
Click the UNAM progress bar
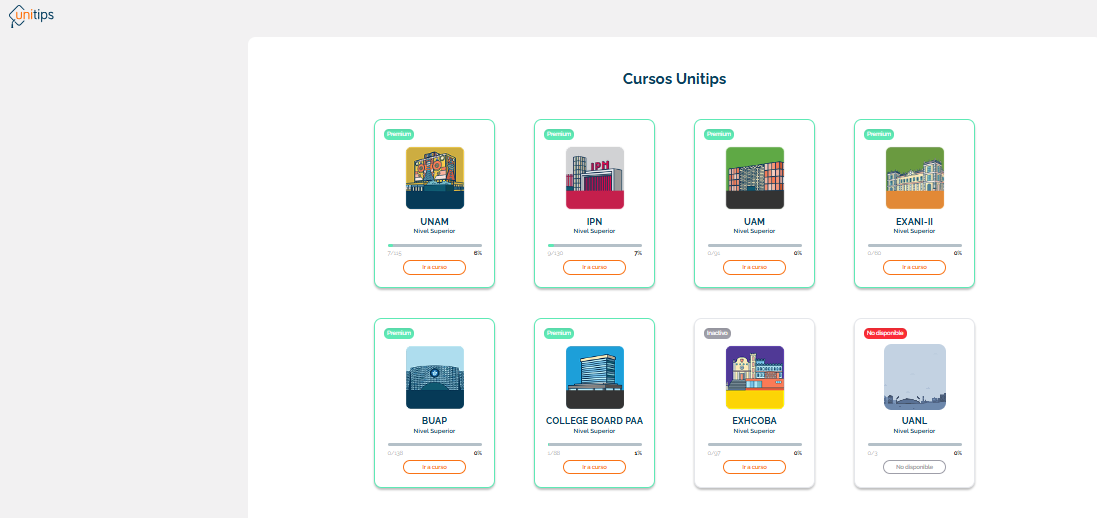pos(434,245)
